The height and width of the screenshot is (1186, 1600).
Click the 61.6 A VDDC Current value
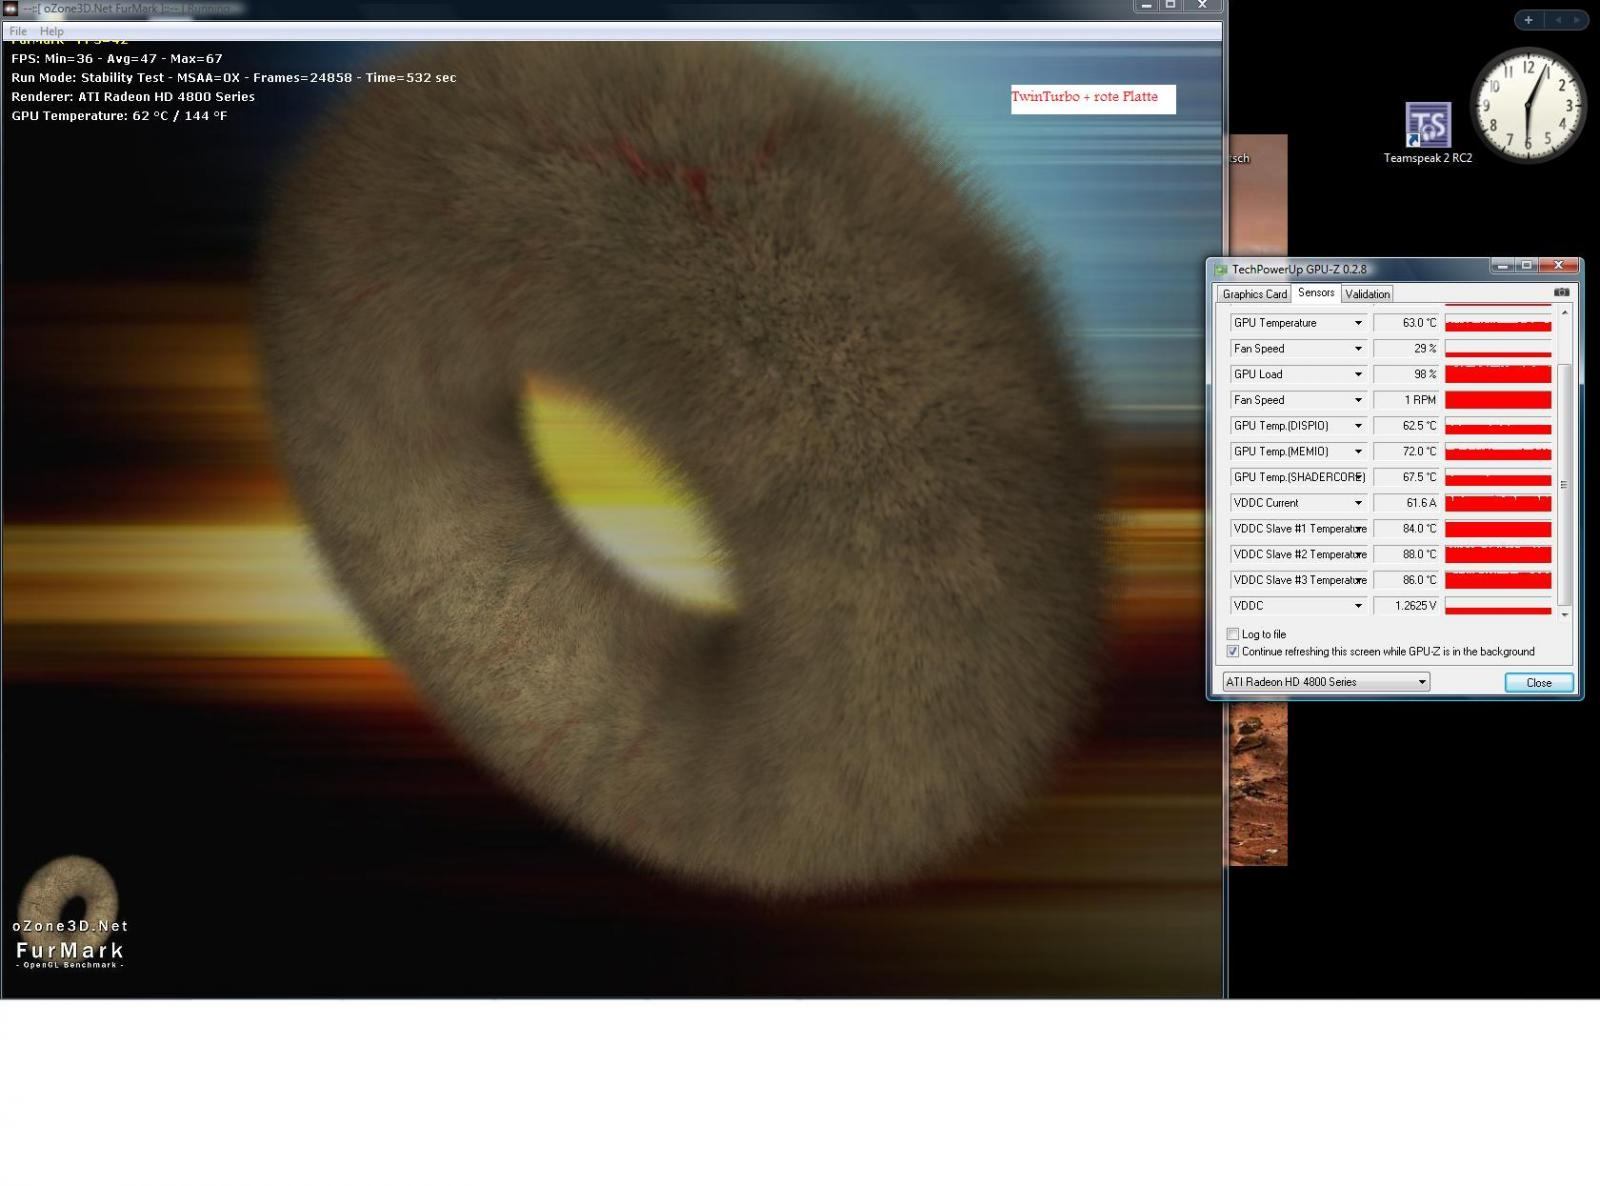click(x=1406, y=503)
